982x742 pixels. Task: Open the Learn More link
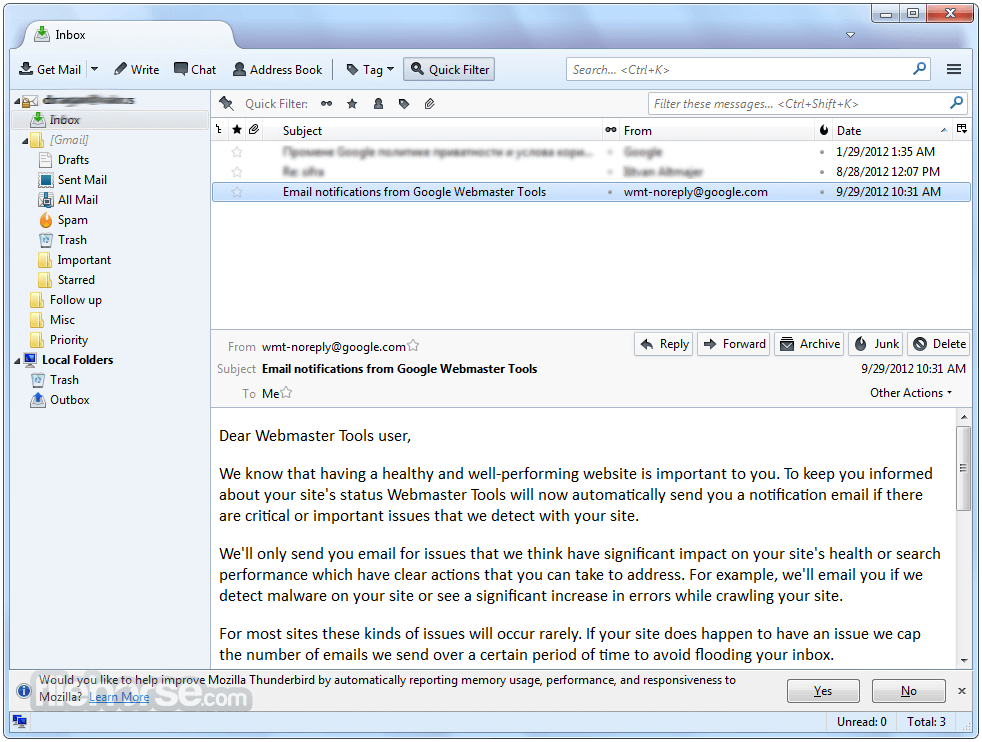pyautogui.click(x=119, y=697)
